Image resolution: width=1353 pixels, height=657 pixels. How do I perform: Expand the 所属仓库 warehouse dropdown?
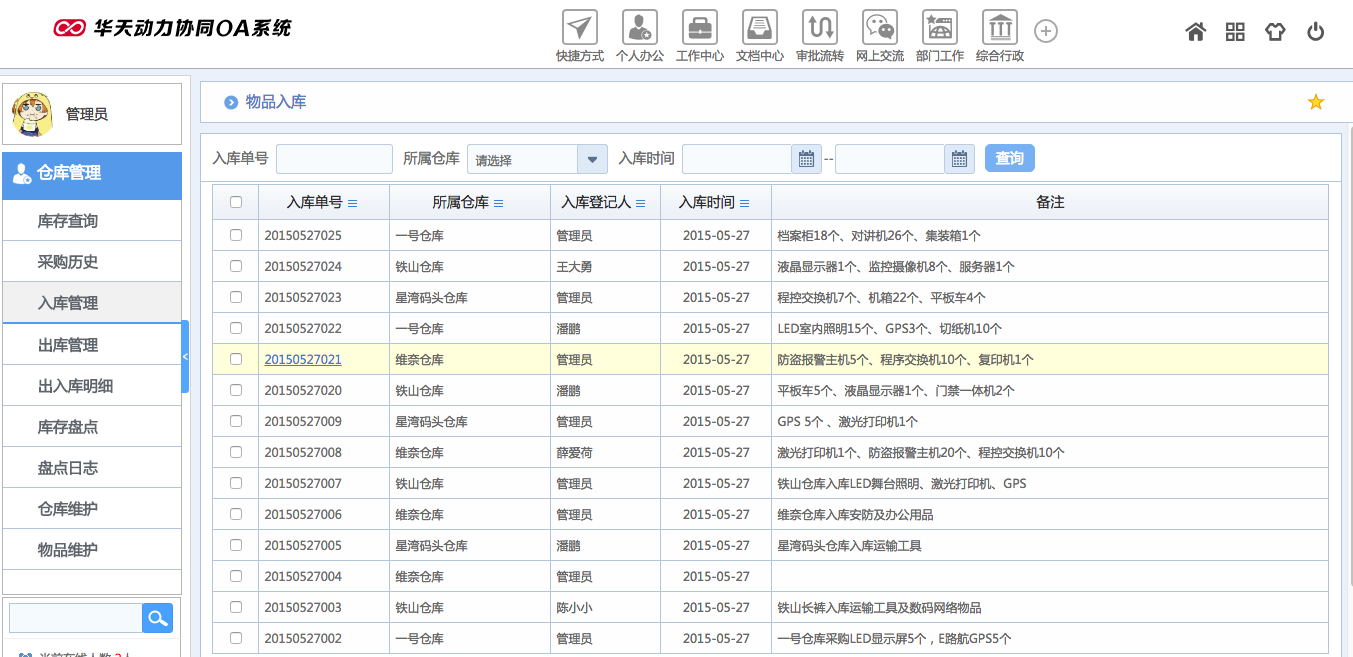(592, 159)
